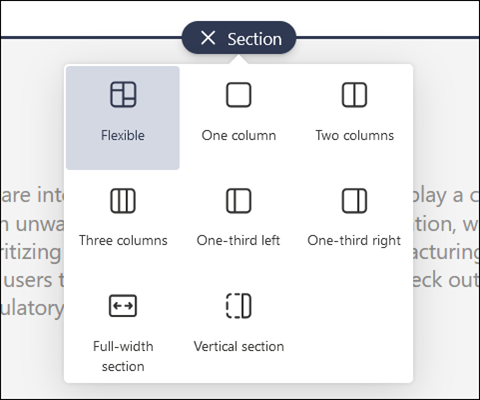The height and width of the screenshot is (400, 480).
Task: Click the One column text label
Action: tap(239, 135)
